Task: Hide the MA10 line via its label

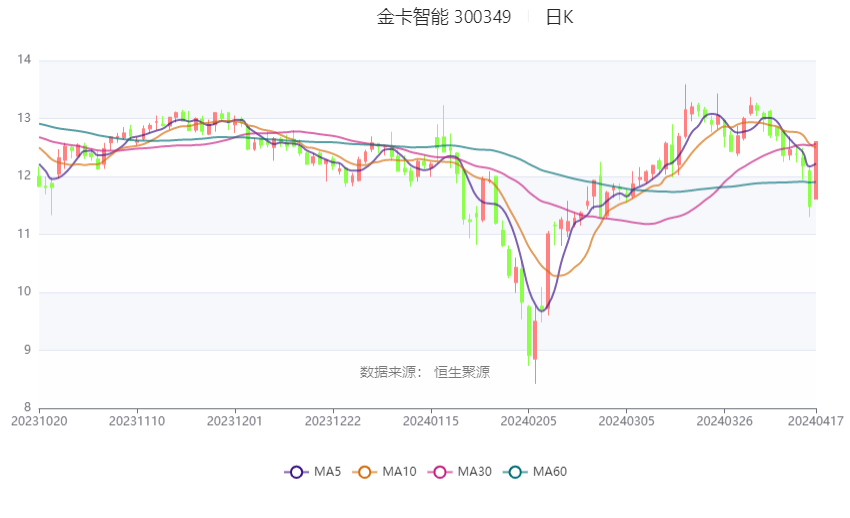Action: (400, 471)
